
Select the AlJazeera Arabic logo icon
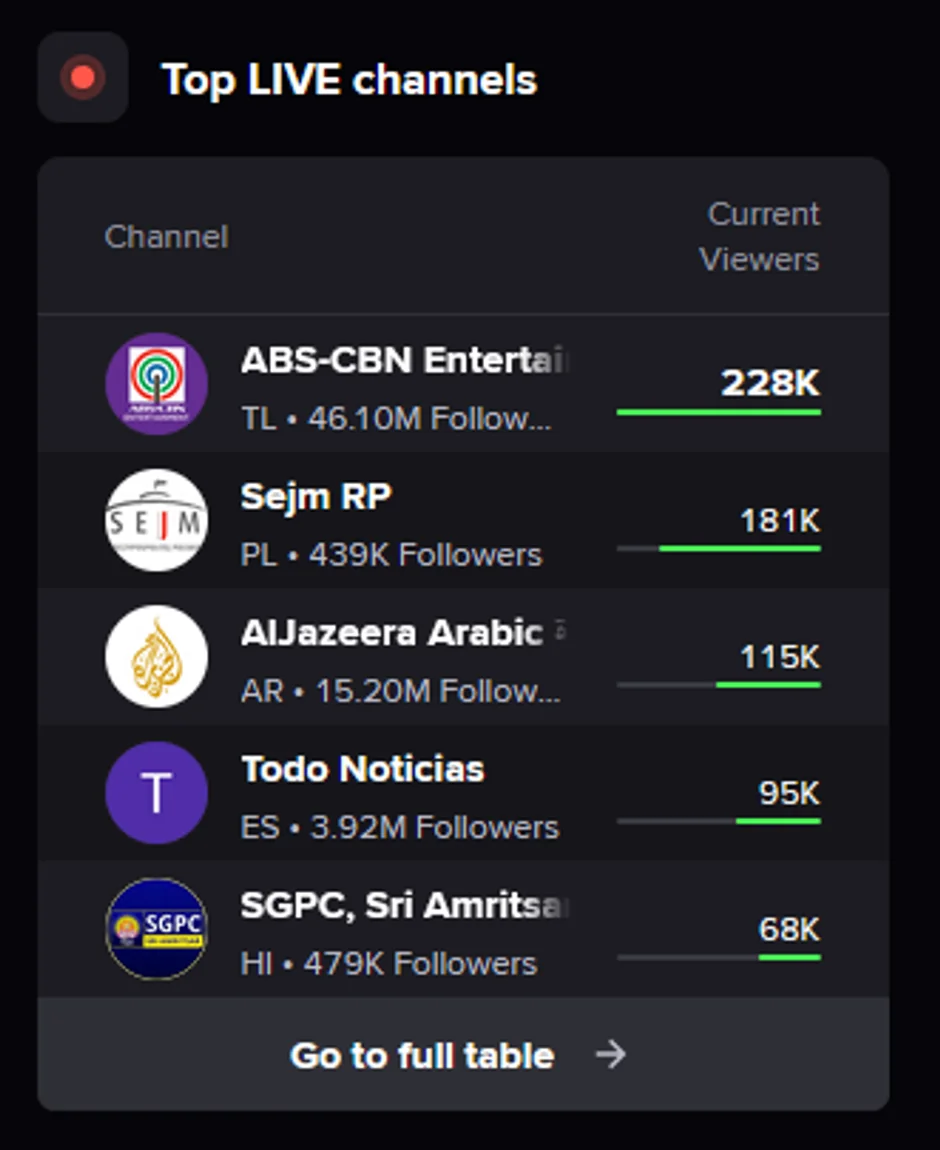coord(157,657)
